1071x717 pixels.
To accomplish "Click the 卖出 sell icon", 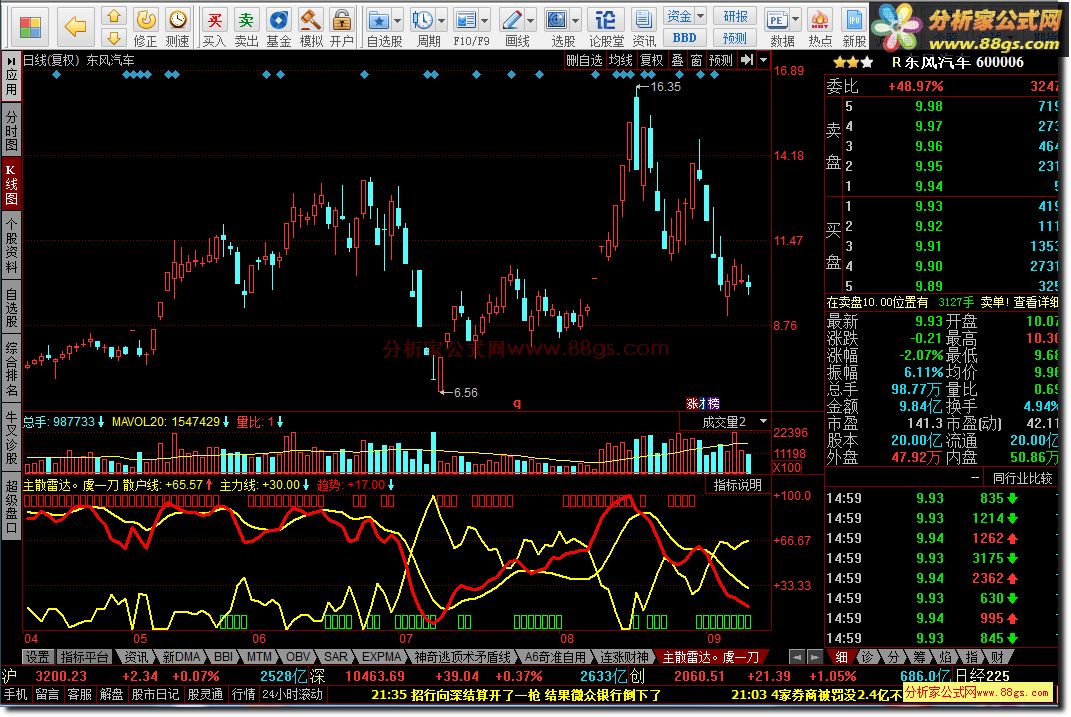I will (x=246, y=27).
